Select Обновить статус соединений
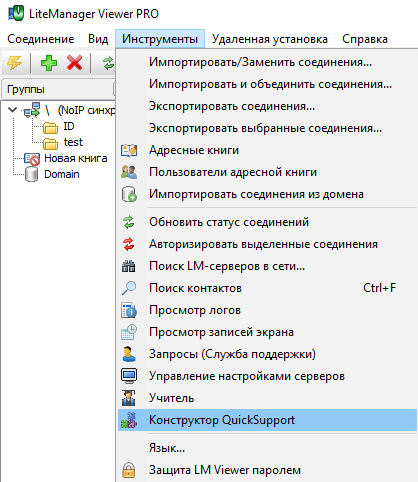 point(267,222)
